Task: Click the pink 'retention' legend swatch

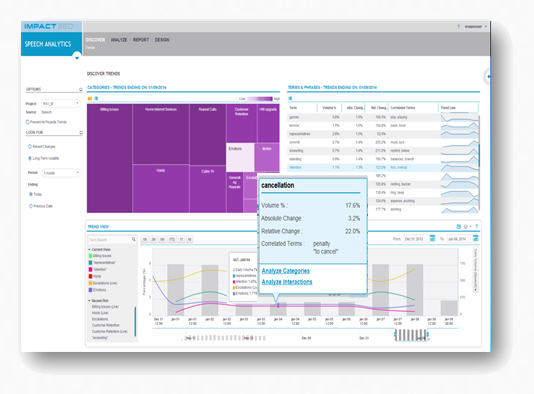Action: click(90, 269)
